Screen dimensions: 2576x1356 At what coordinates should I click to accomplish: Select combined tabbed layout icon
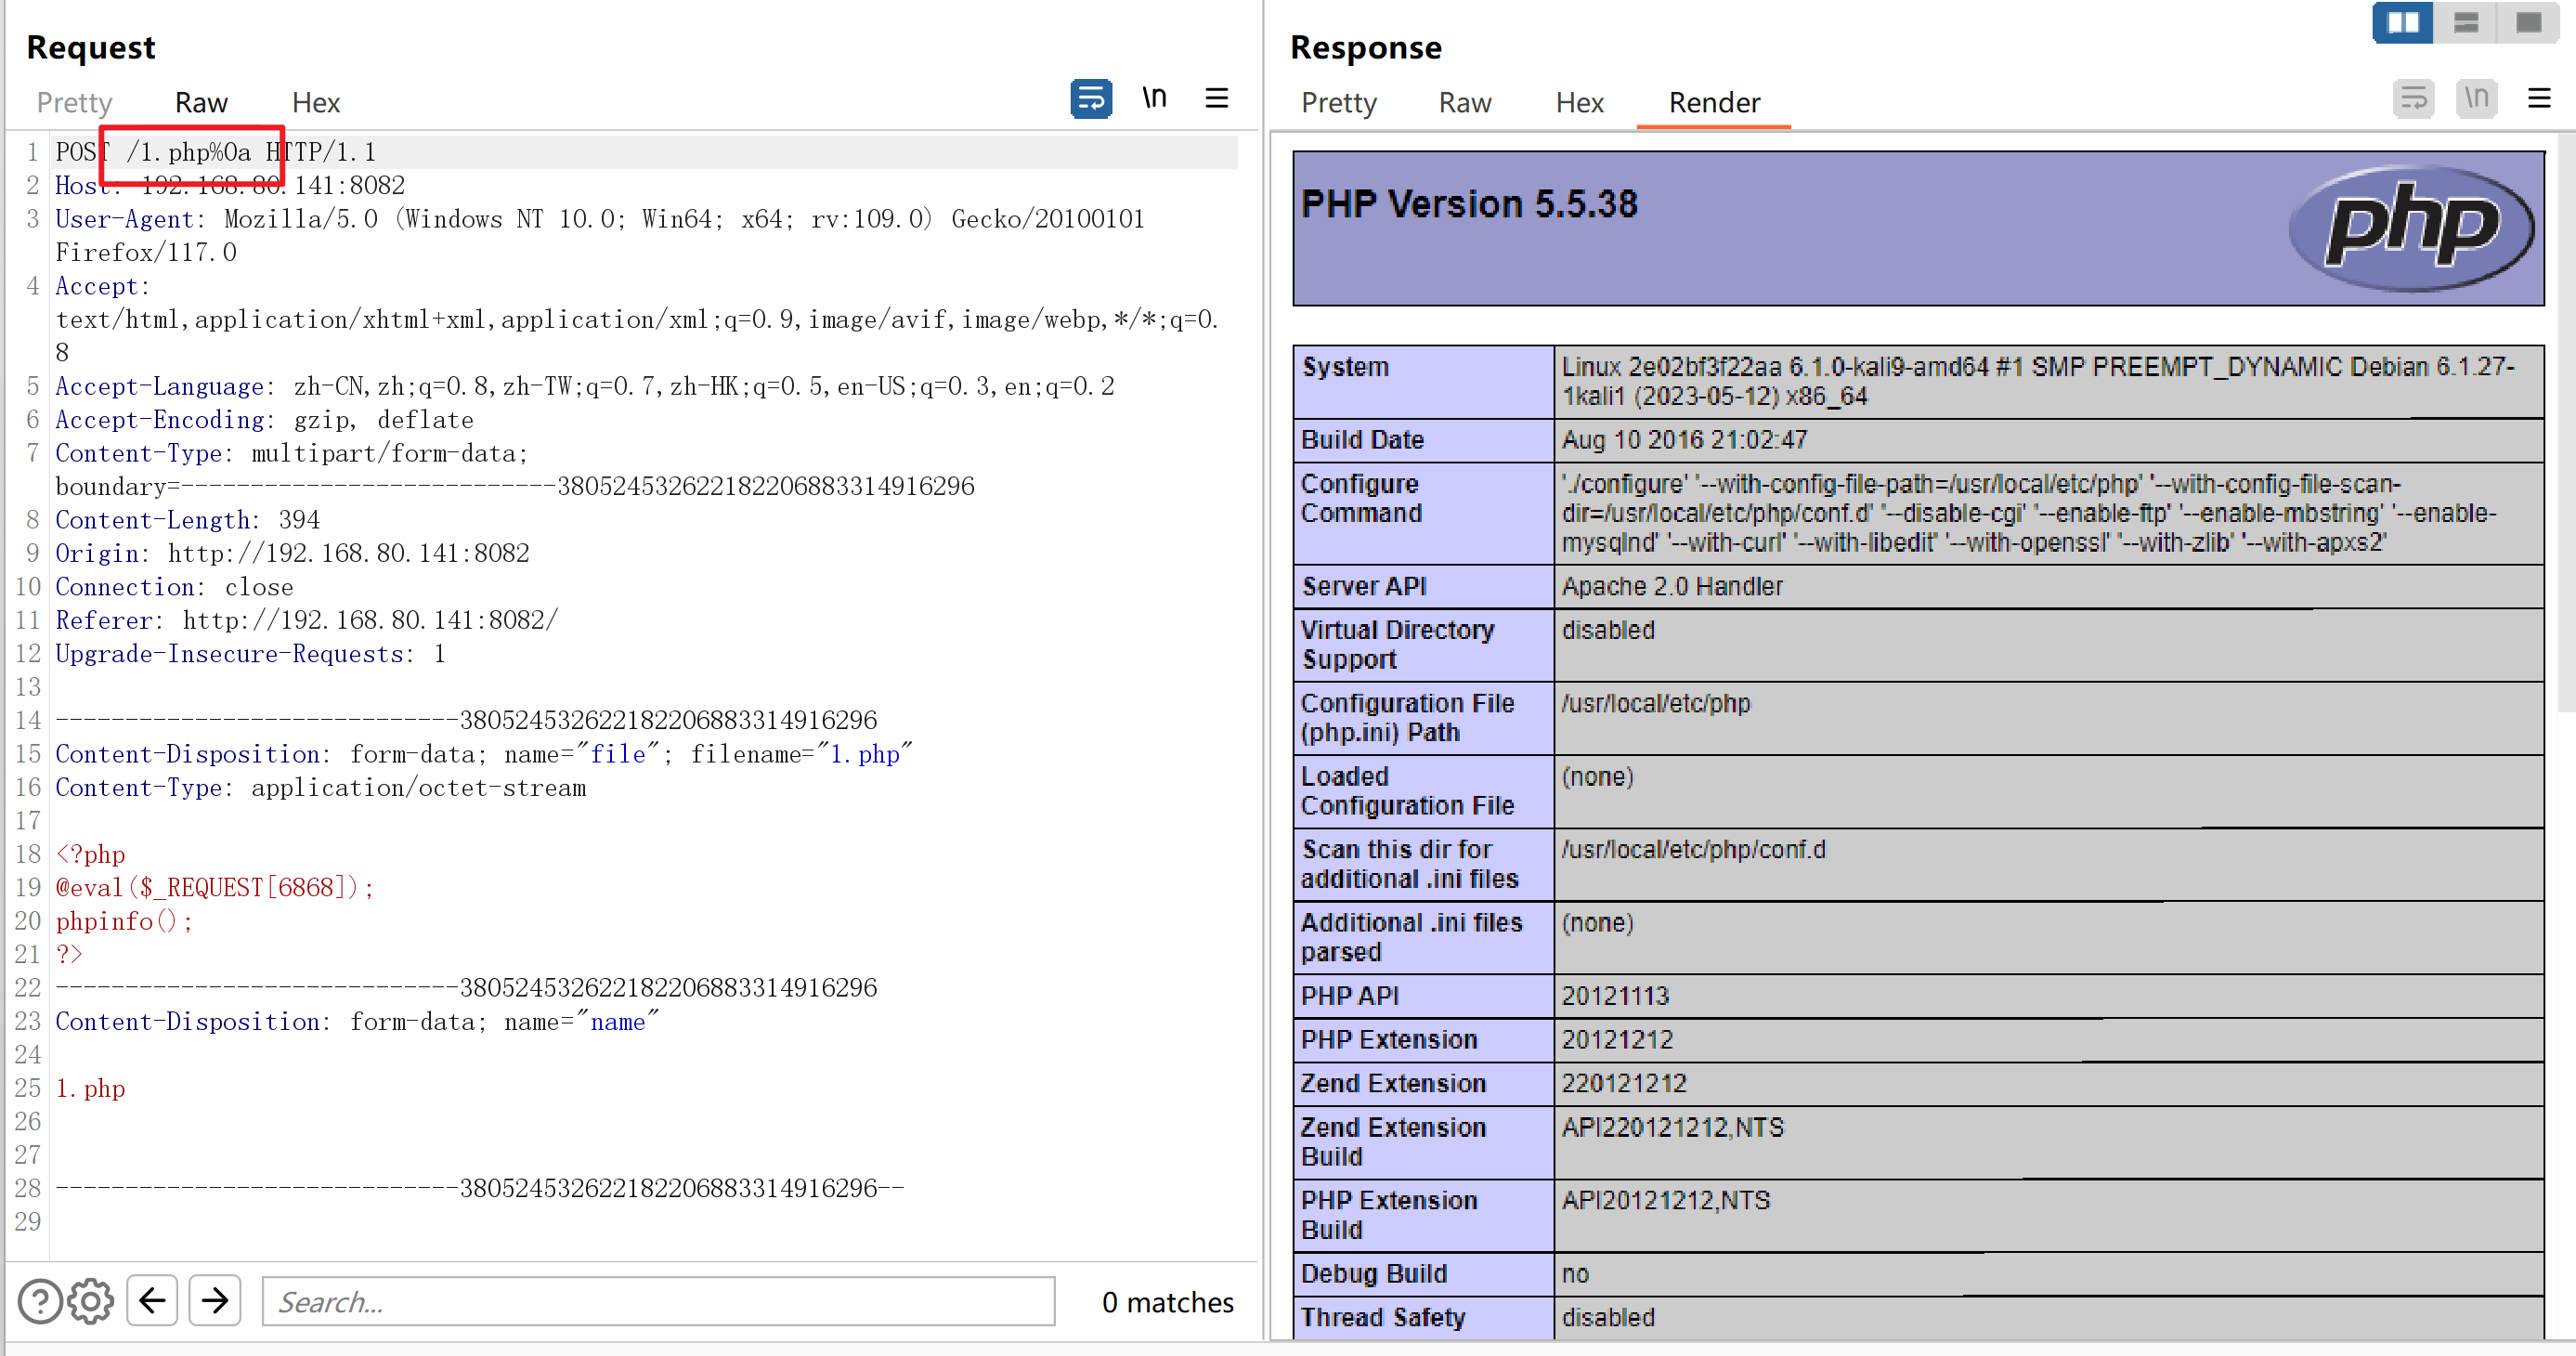coord(2528,22)
